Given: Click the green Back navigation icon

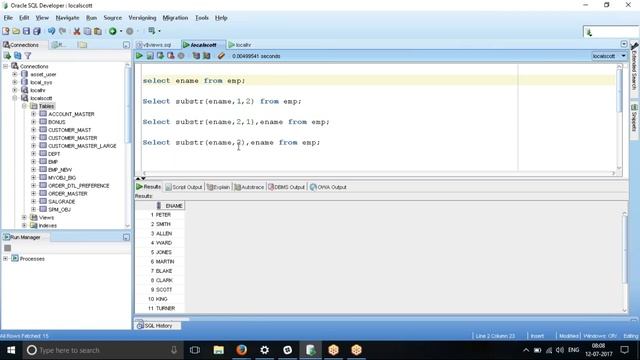Looking at the screenshot, I should coord(113,31).
